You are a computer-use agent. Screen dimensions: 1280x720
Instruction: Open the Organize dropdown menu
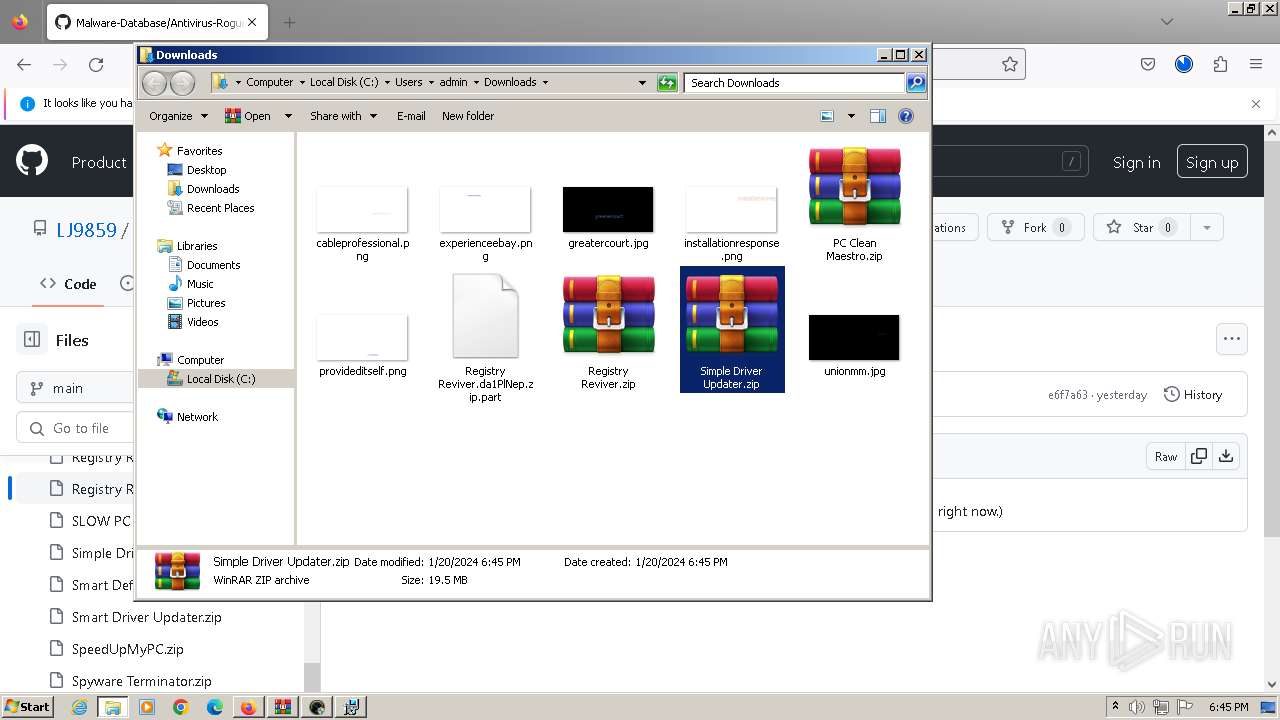178,116
